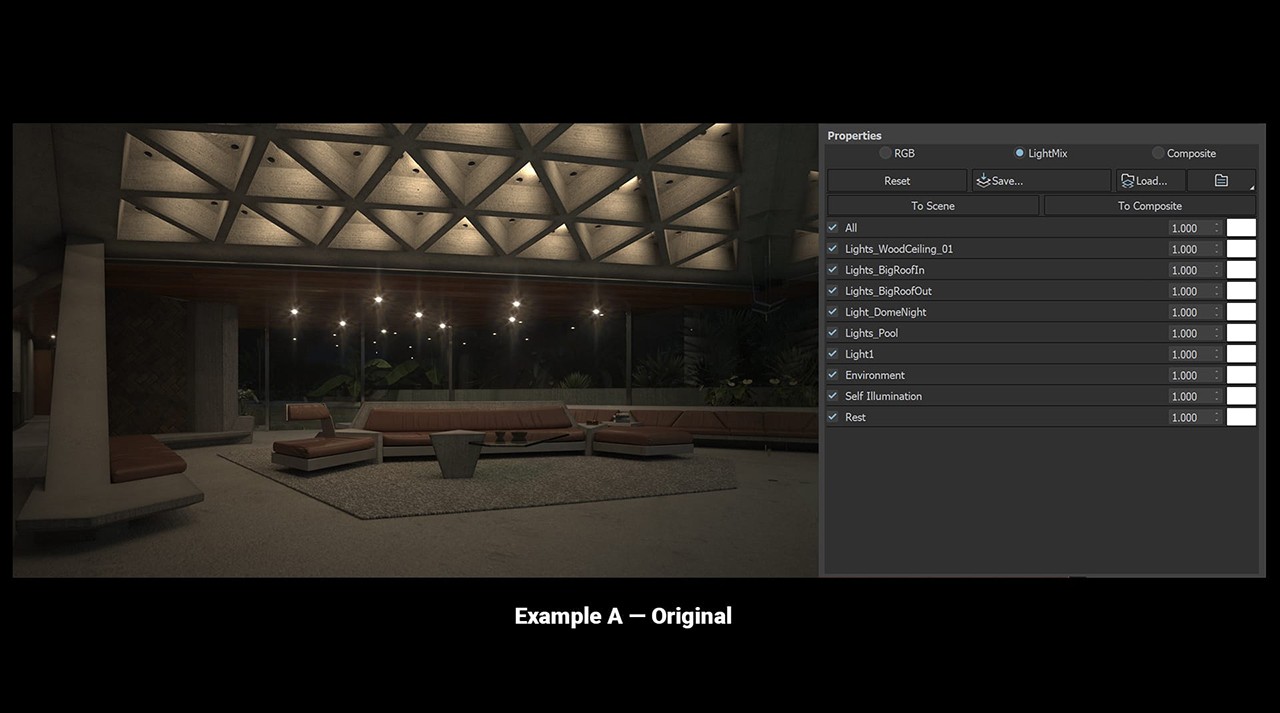The image size is (1280, 713).
Task: Click the To Composite button
Action: (1149, 206)
